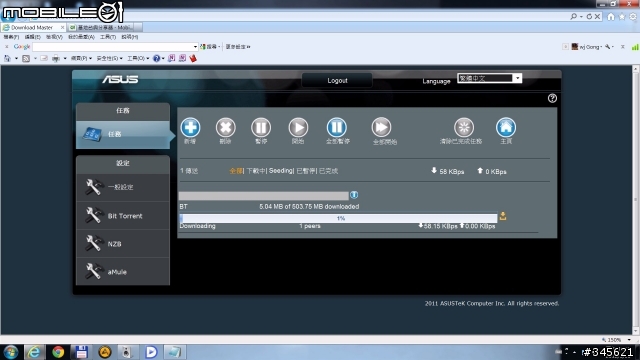Filter tasks by Seeding
The image size is (640, 360).
tap(280, 171)
